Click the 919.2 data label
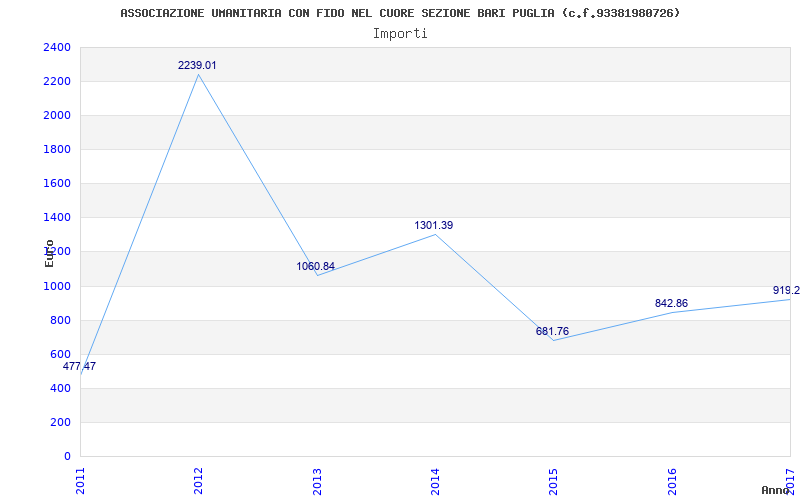This screenshot has width=800, height=500. click(x=786, y=290)
